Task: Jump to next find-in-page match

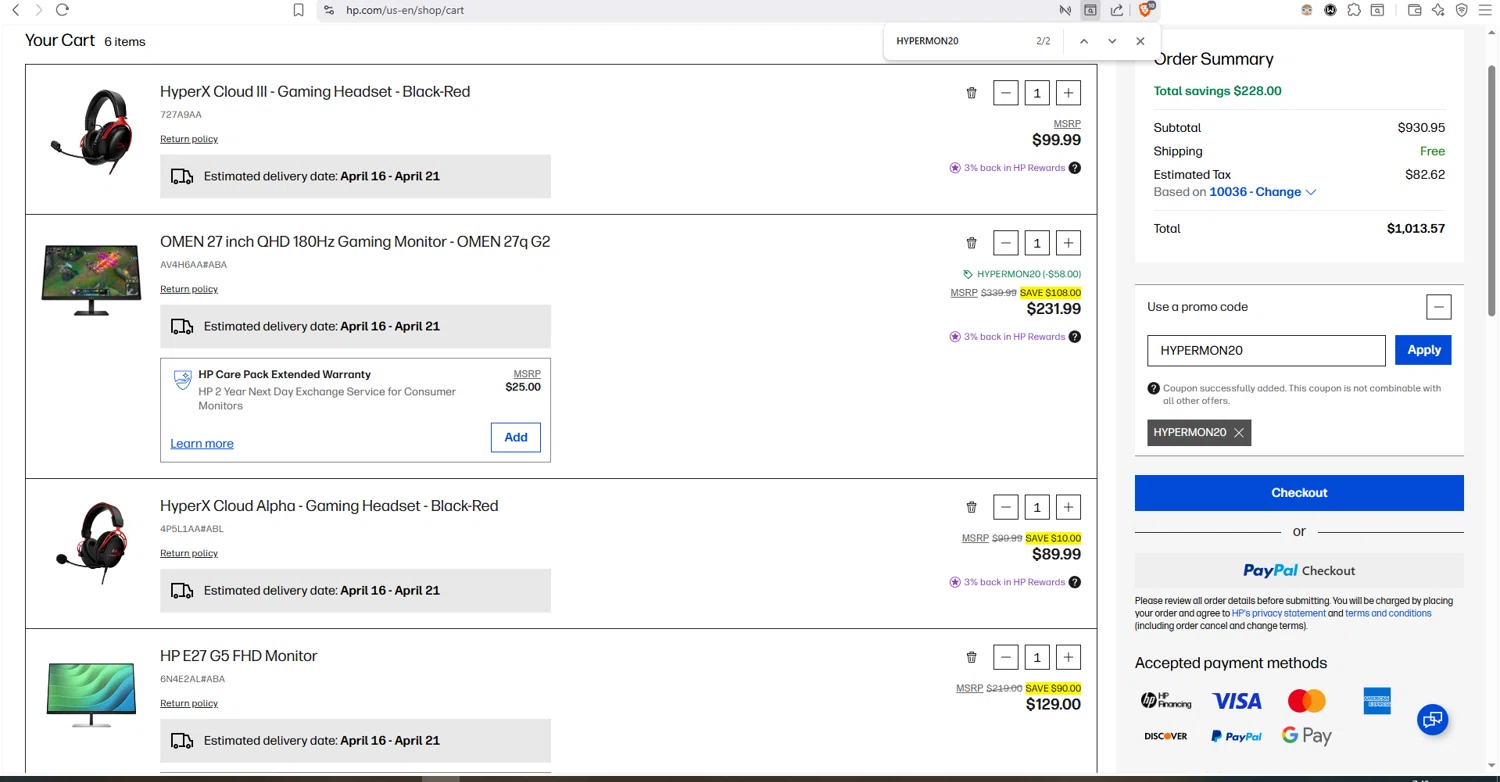Action: pyautogui.click(x=1112, y=41)
